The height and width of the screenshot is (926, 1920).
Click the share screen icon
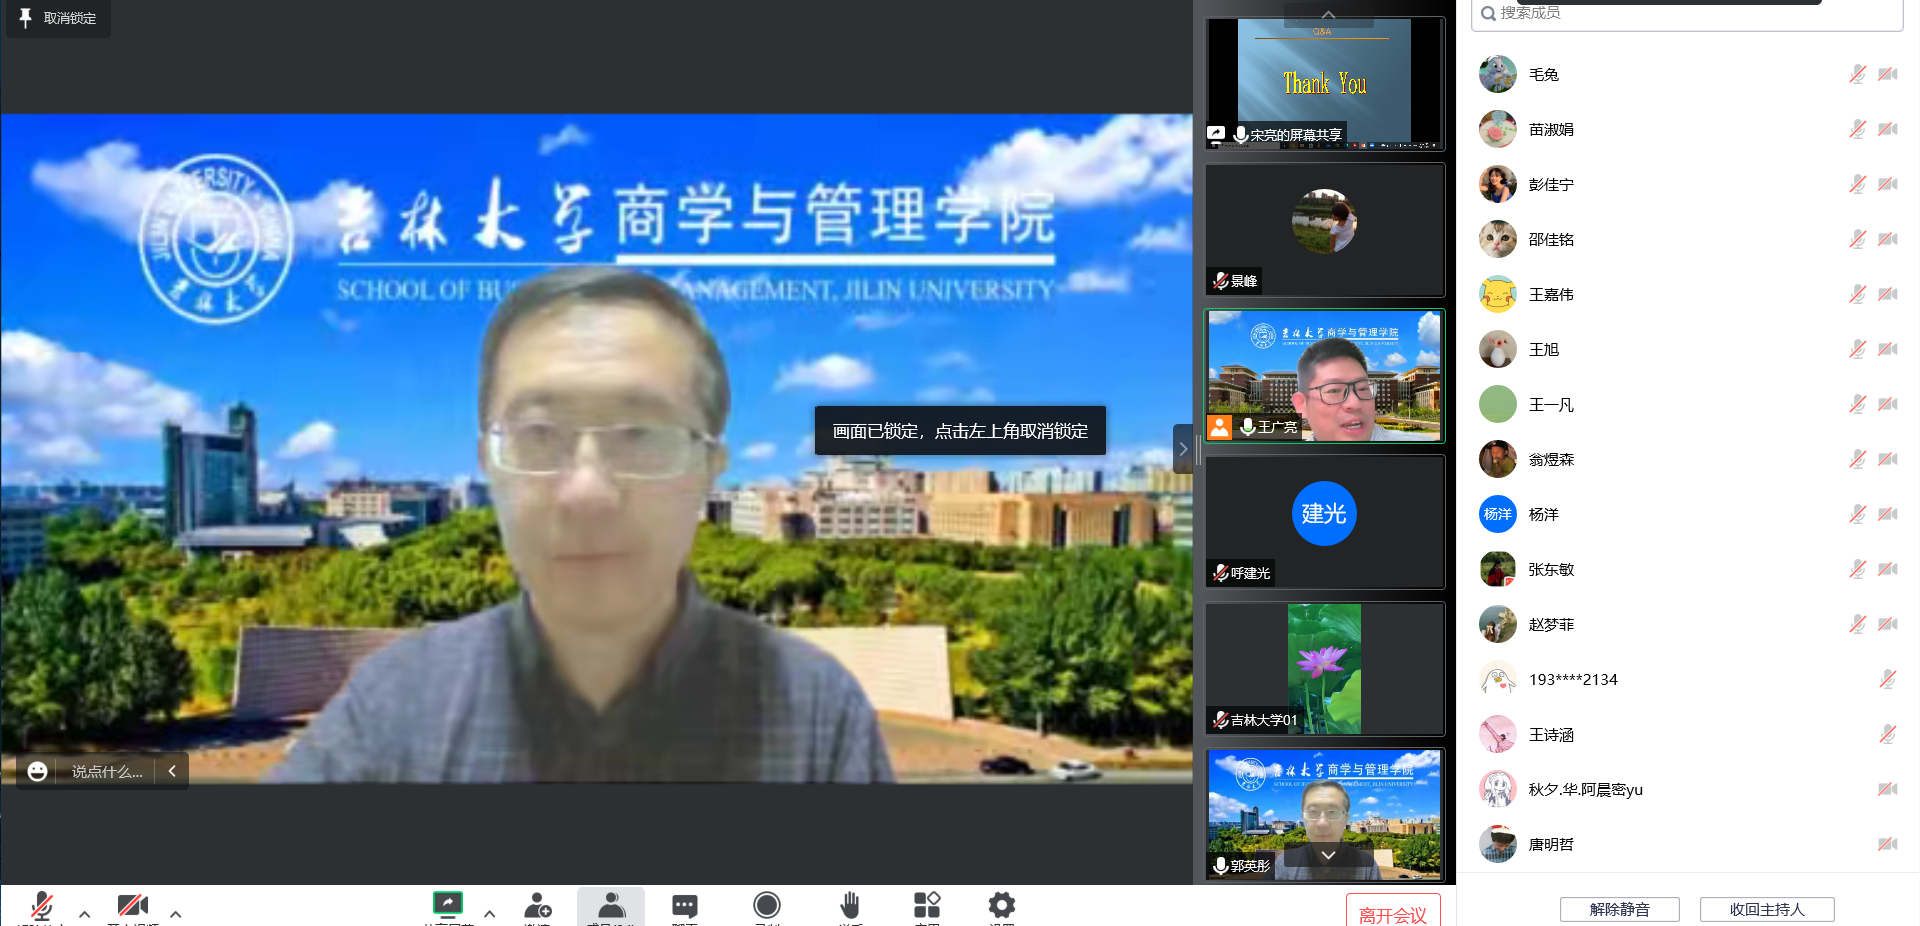pyautogui.click(x=447, y=905)
